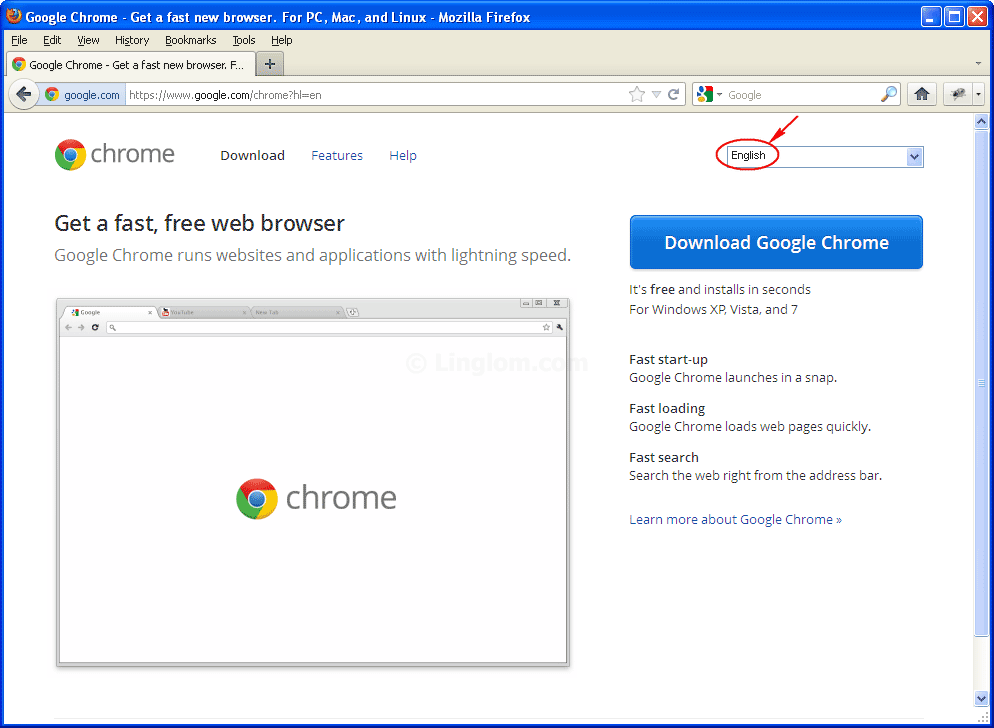Open the Help menu in menu bar
This screenshot has height=728, width=994.
pos(281,40)
